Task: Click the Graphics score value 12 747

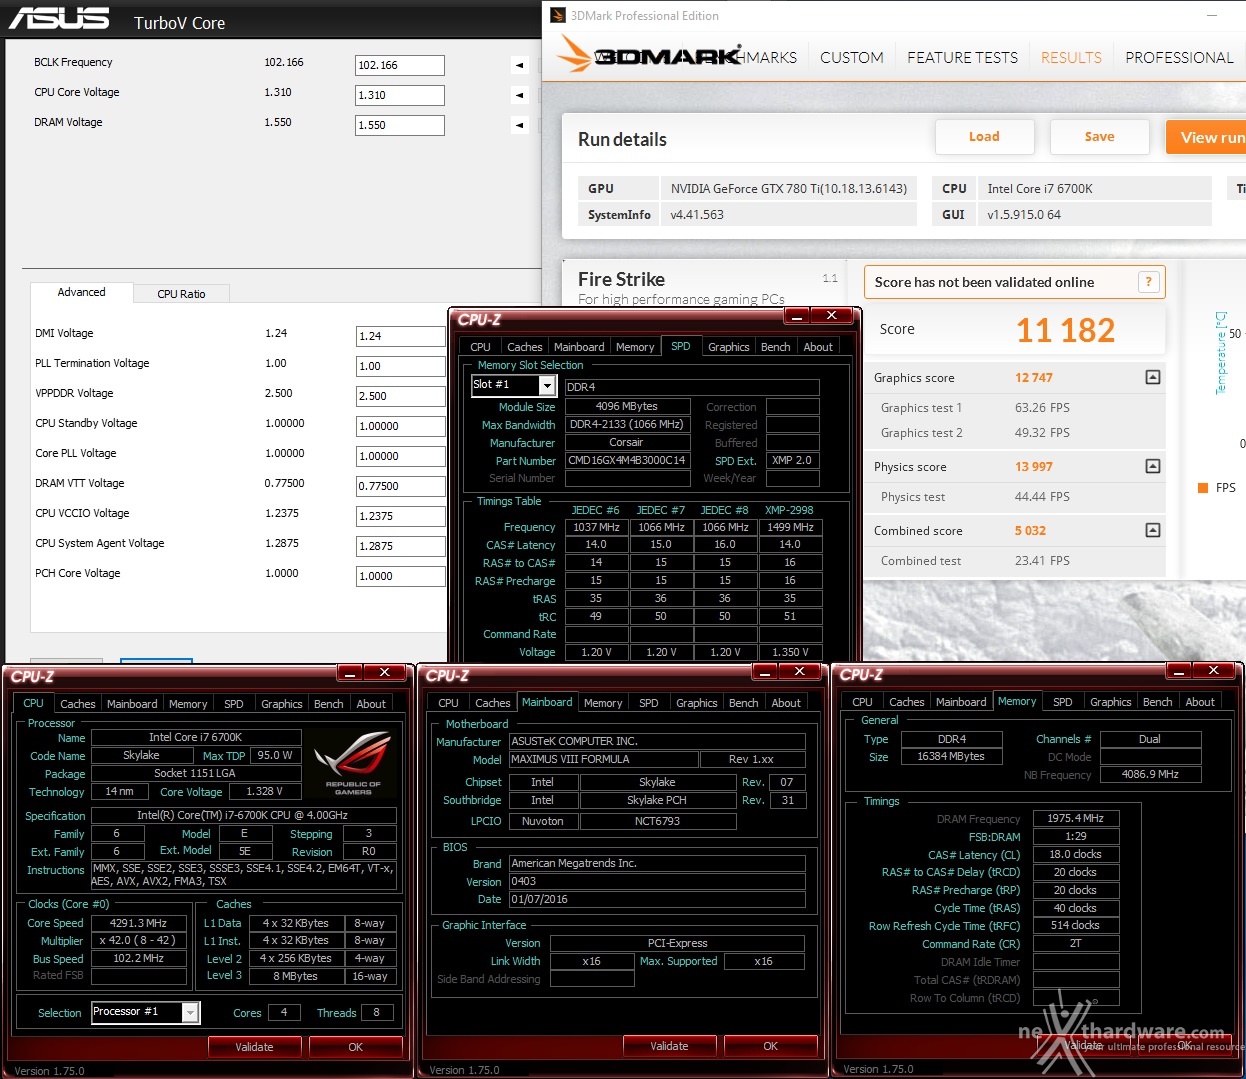Action: click(x=1034, y=377)
